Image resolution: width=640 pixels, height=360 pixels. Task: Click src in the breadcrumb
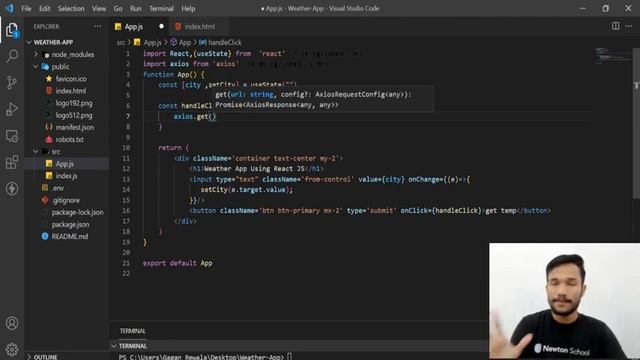(x=121, y=42)
